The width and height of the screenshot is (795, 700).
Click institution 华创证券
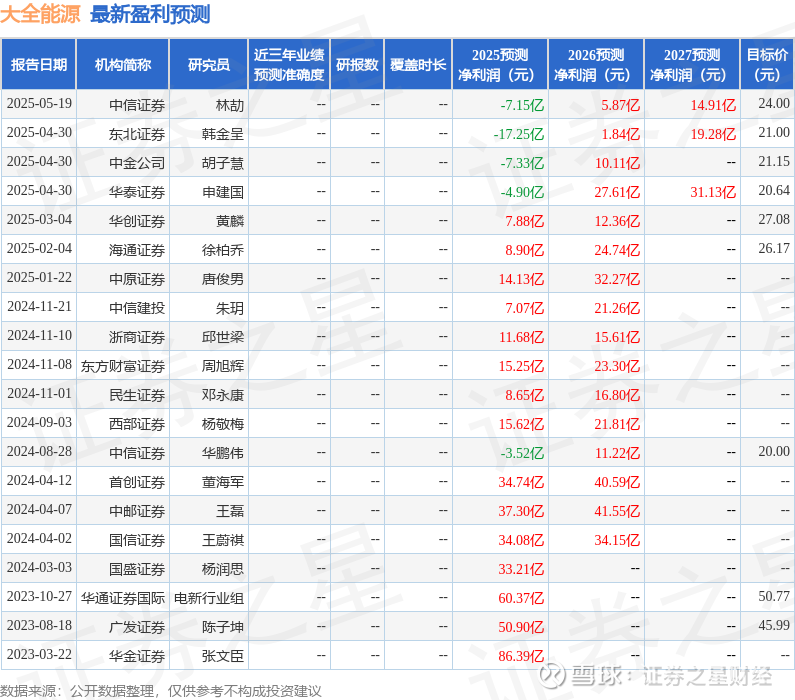tap(137, 221)
